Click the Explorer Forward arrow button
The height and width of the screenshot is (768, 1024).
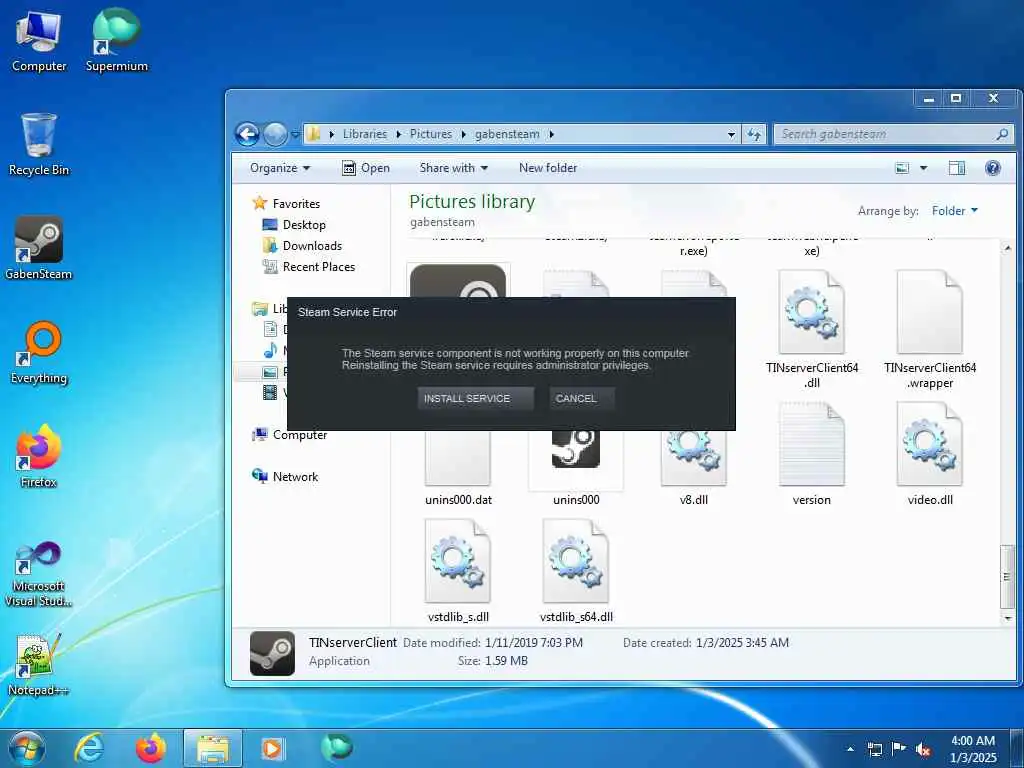point(275,135)
